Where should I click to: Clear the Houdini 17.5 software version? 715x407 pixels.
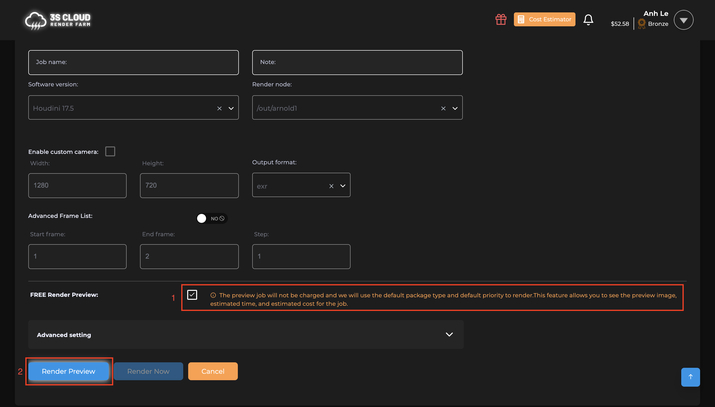tap(219, 108)
